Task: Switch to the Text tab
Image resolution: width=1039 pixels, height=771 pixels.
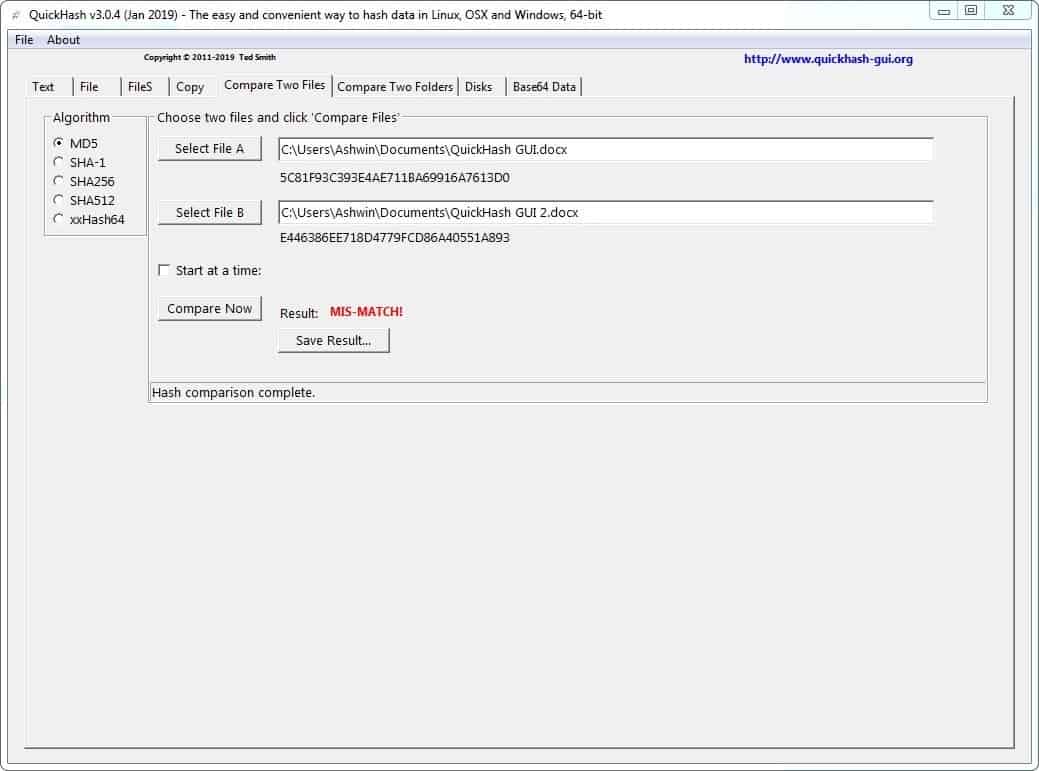Action: tap(46, 87)
